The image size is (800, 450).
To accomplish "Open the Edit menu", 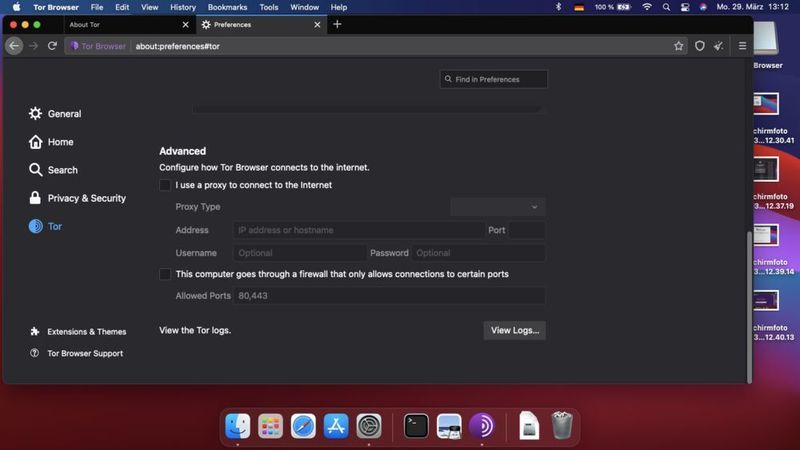I will click(x=122, y=7).
